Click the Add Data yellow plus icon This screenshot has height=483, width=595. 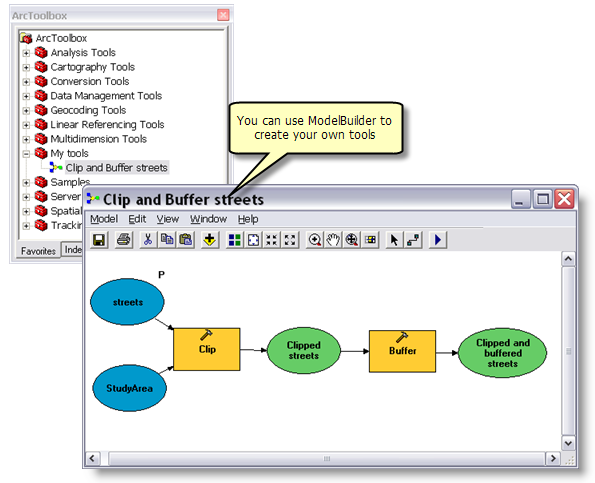209,240
